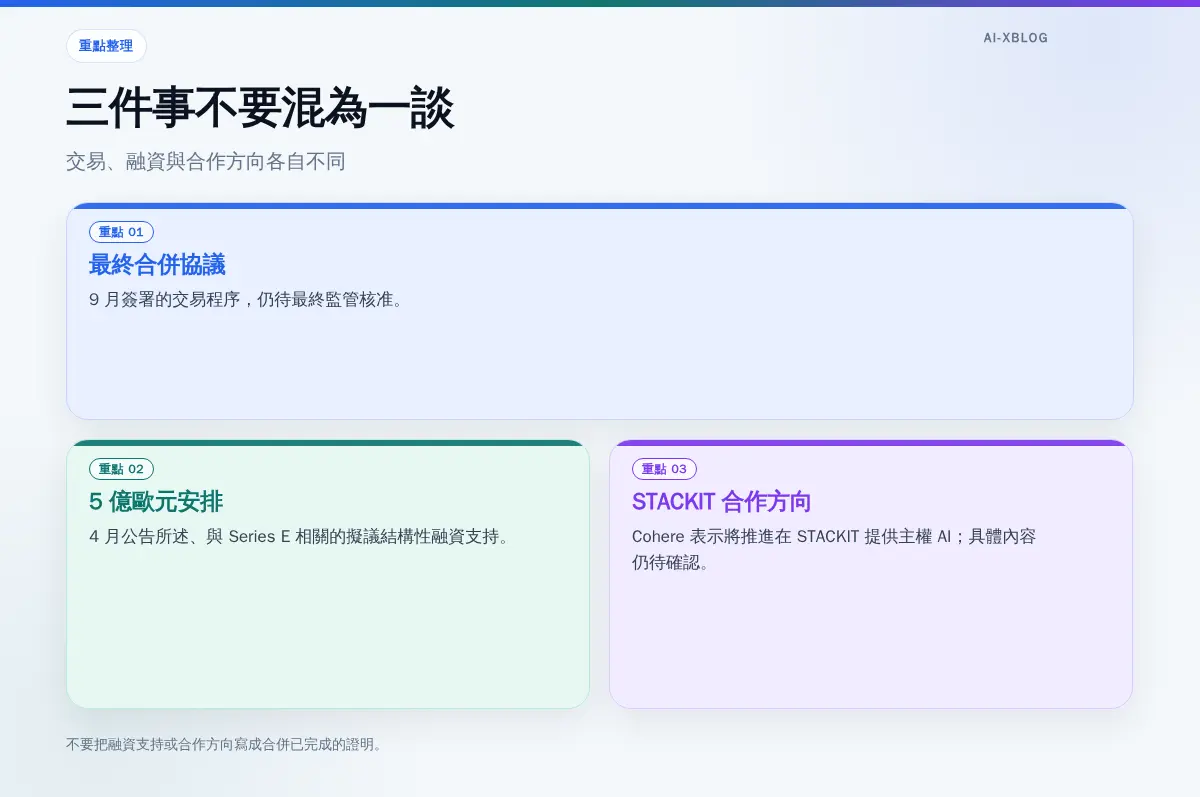Click the 5 億歐元安排 card title

(x=156, y=502)
